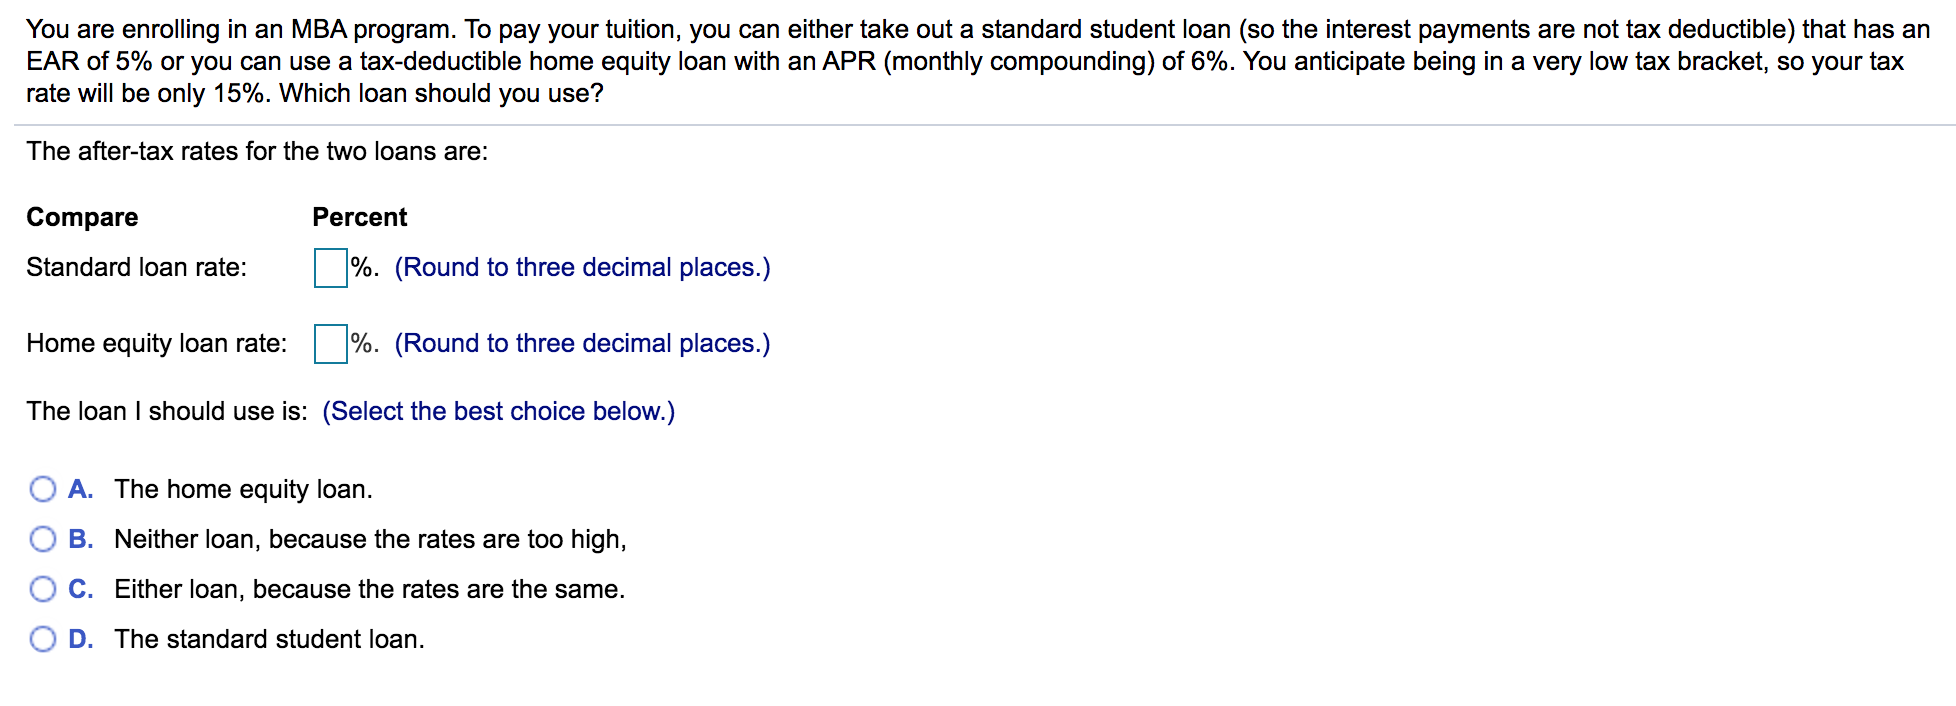Click the either loan answer text
Viewport: 1956px width, 706px height.
click(x=370, y=589)
